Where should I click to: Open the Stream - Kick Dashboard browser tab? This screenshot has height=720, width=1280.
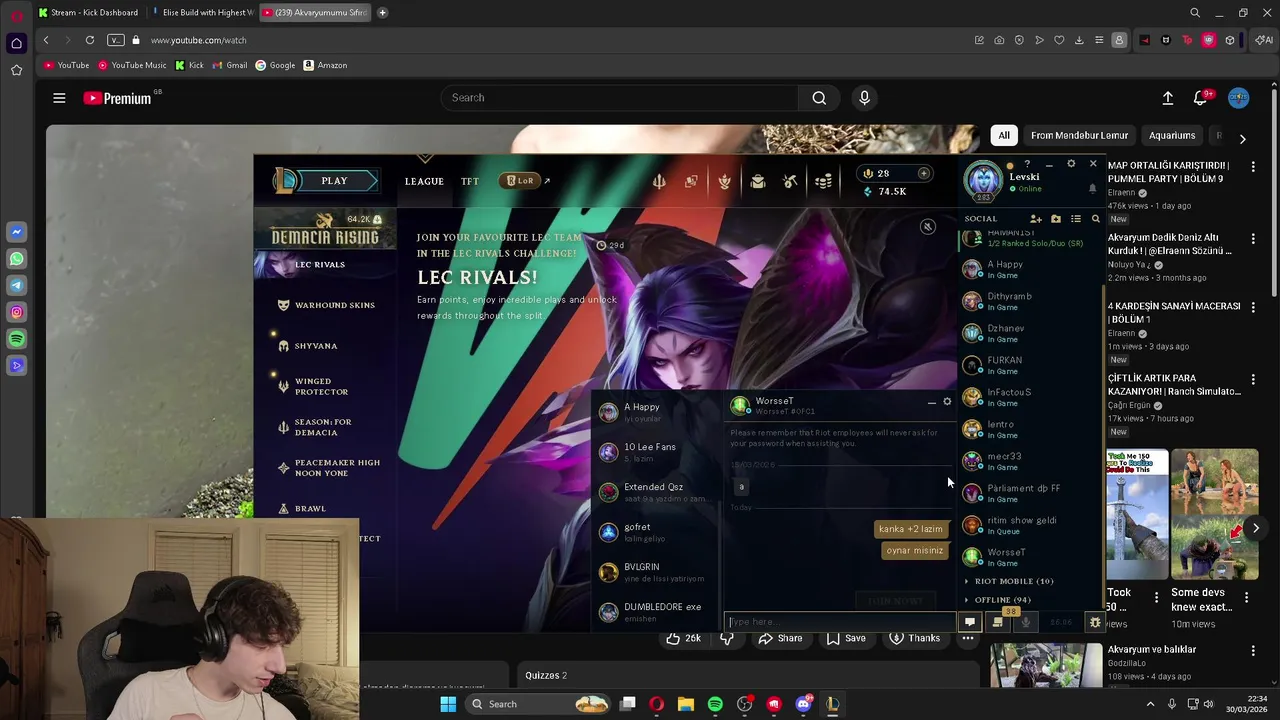tap(89, 13)
